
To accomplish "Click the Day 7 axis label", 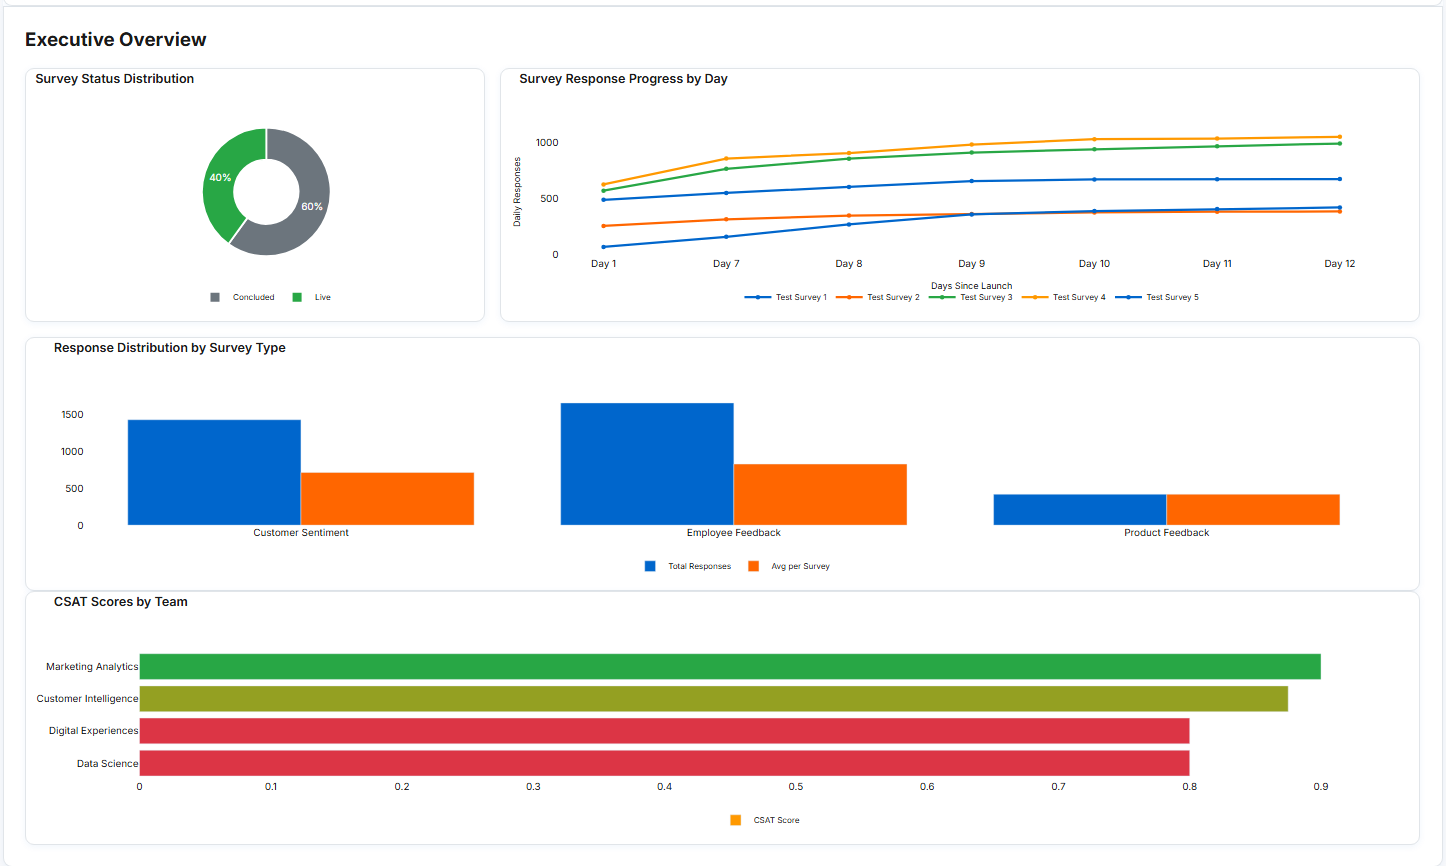I will coord(726,264).
